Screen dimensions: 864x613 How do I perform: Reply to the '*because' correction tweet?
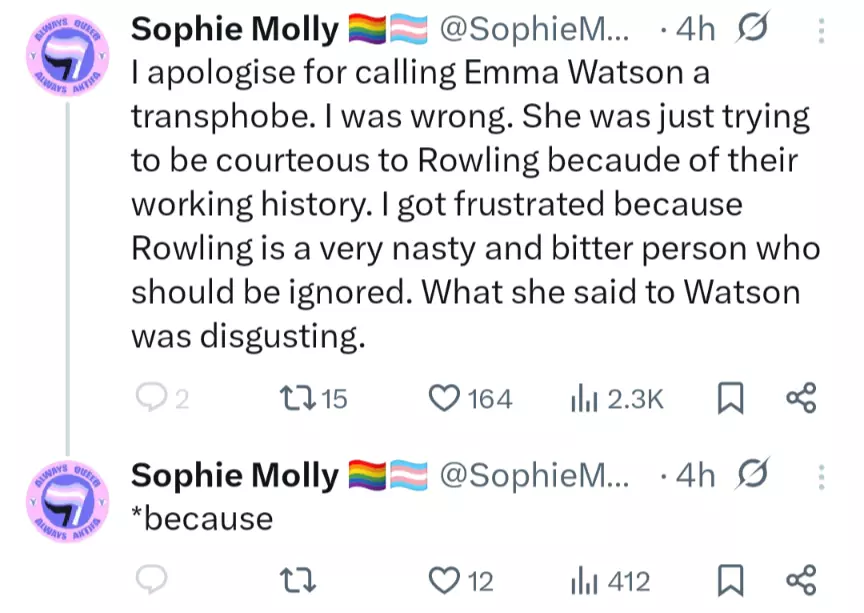(x=152, y=580)
